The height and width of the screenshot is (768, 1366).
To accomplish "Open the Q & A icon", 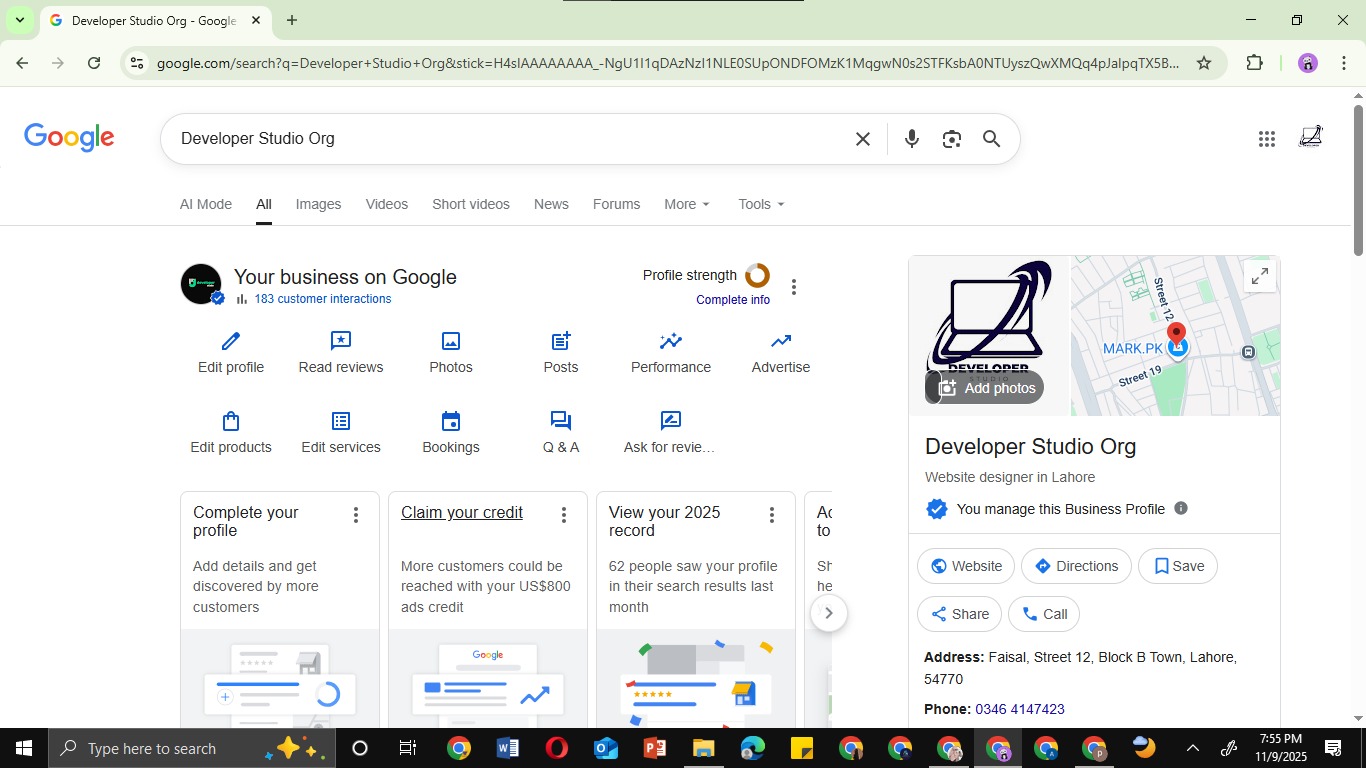I will pyautogui.click(x=560, y=421).
